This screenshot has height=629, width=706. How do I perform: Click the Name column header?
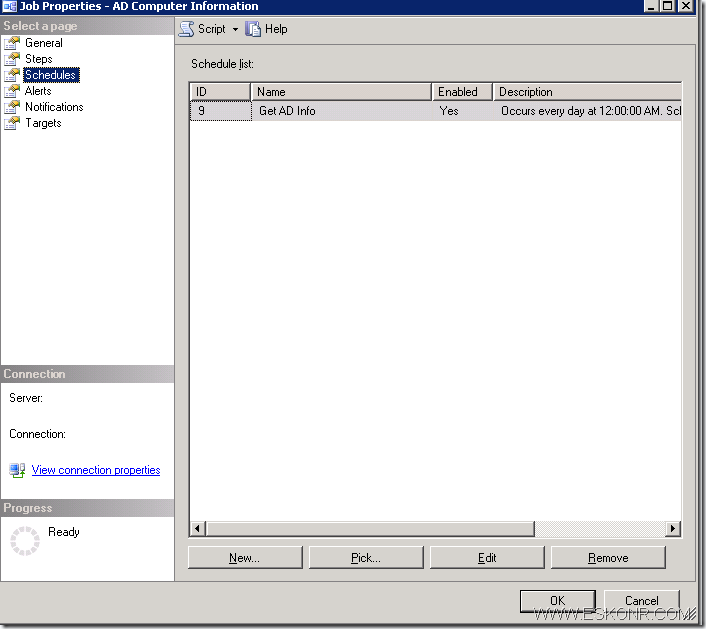pos(340,92)
